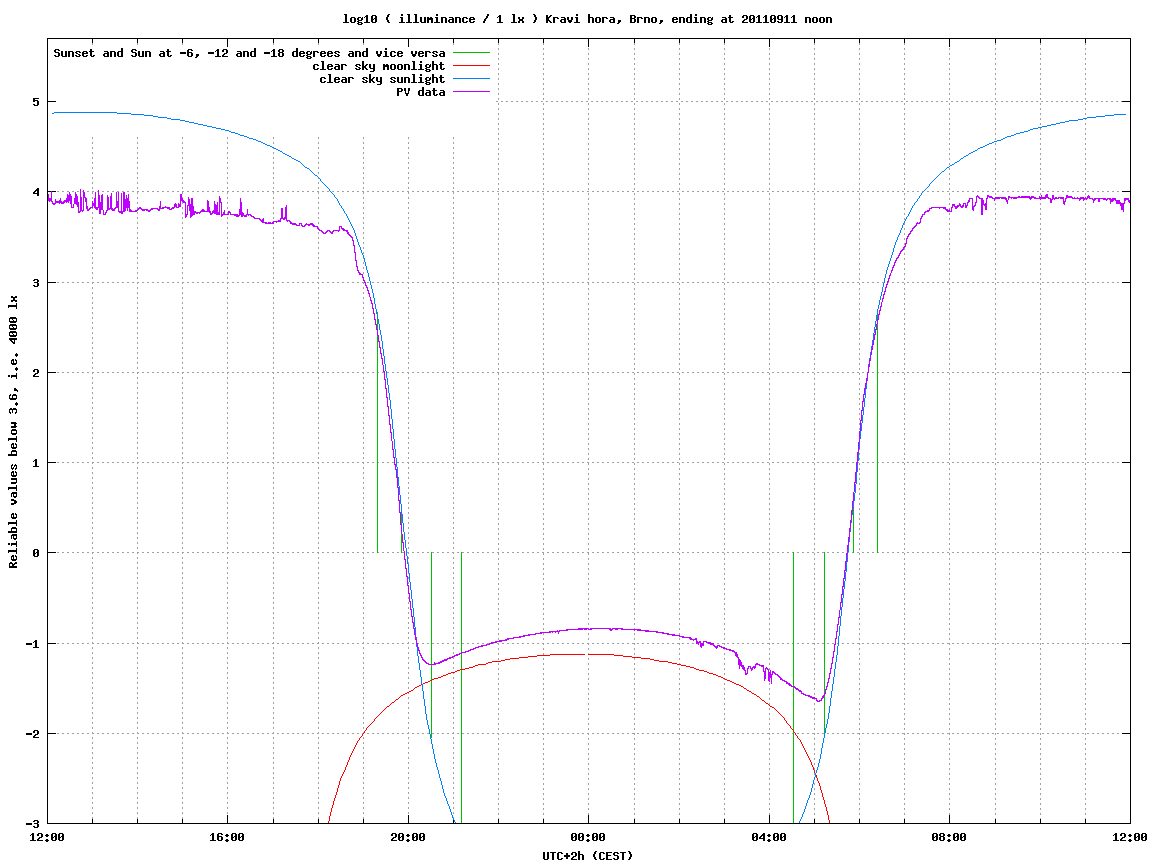The width and height of the screenshot is (1151, 863).
Task: Click the y-axis tick label '-3'
Action: [33, 823]
